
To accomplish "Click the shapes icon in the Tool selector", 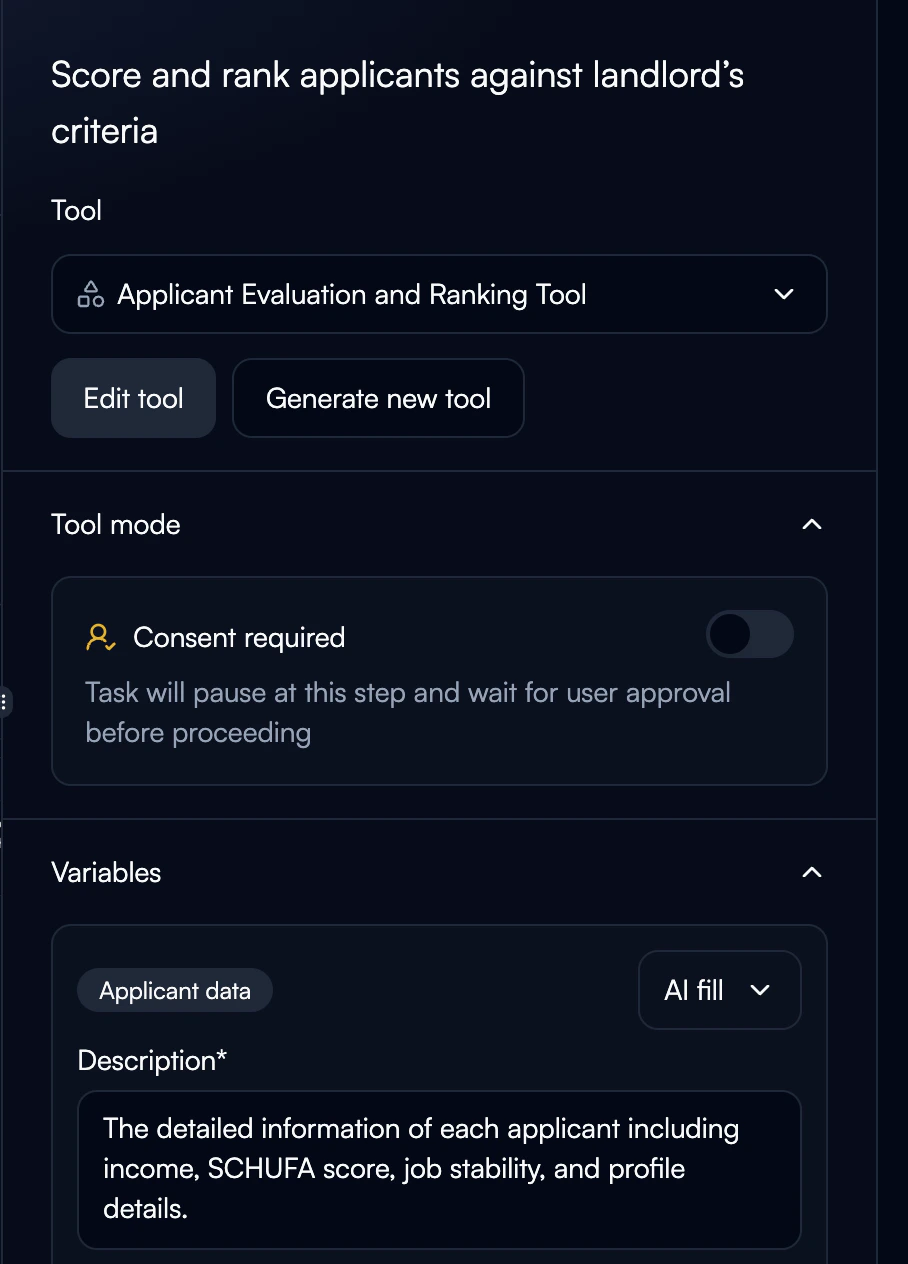I will coord(91,294).
